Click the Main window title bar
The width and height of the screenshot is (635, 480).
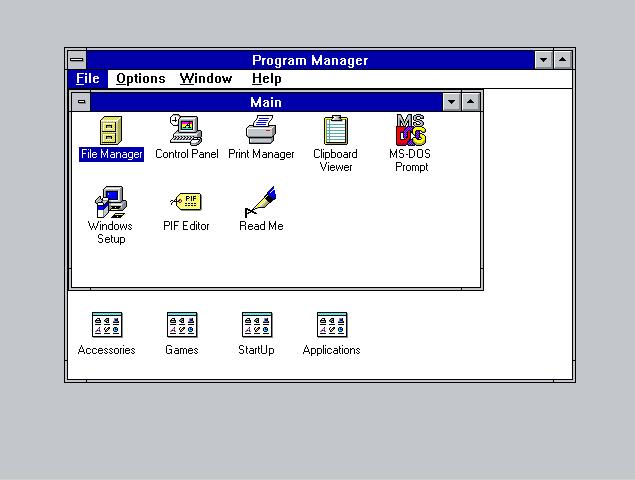(266, 102)
